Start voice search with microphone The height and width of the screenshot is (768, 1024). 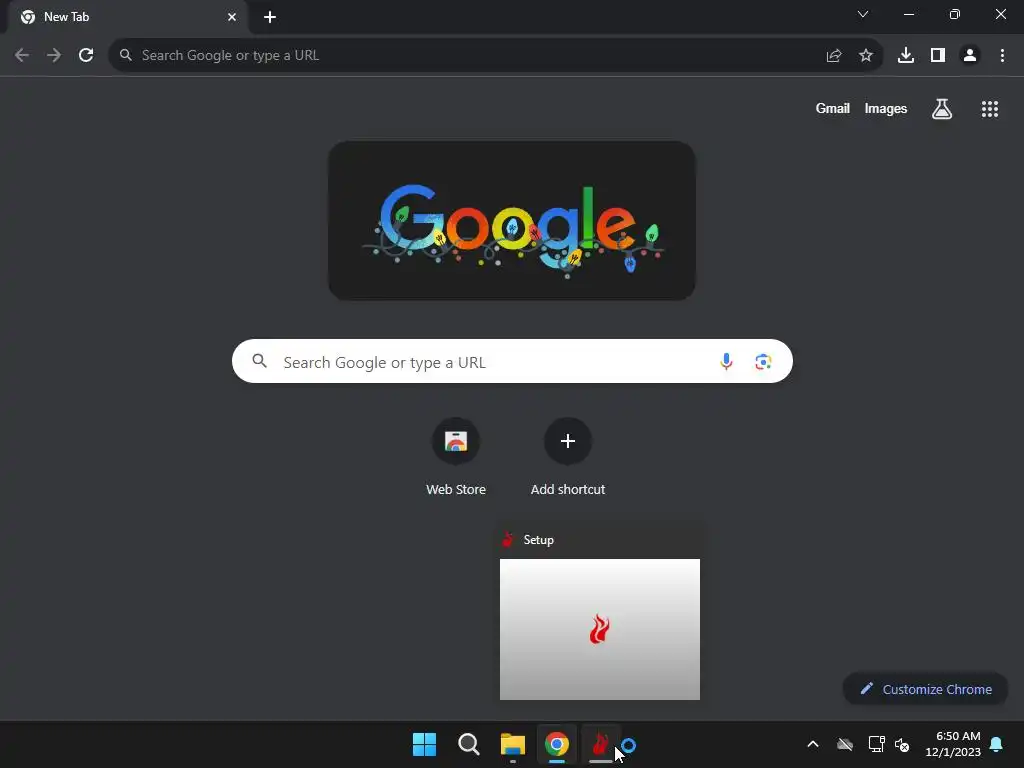[726, 361]
